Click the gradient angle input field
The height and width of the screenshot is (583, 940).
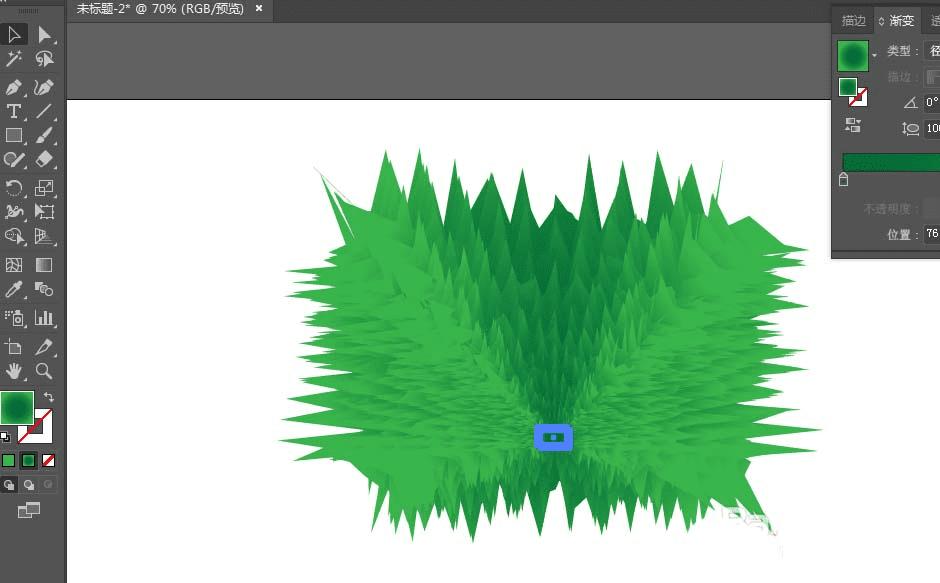pos(932,102)
